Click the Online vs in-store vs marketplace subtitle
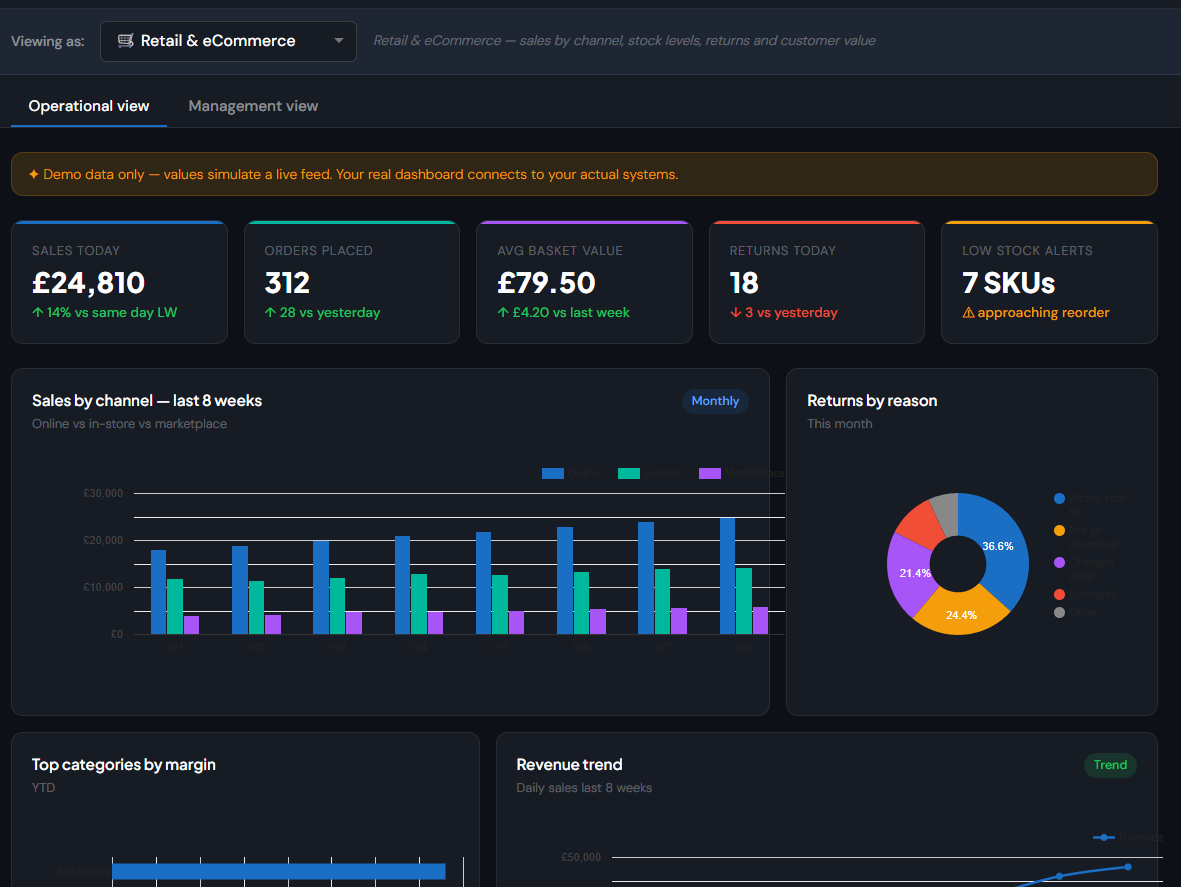The height and width of the screenshot is (887, 1181). [x=130, y=424]
